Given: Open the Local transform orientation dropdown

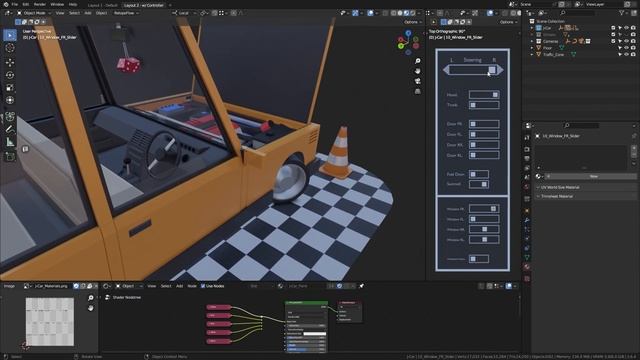Looking at the screenshot, I should (183, 13).
